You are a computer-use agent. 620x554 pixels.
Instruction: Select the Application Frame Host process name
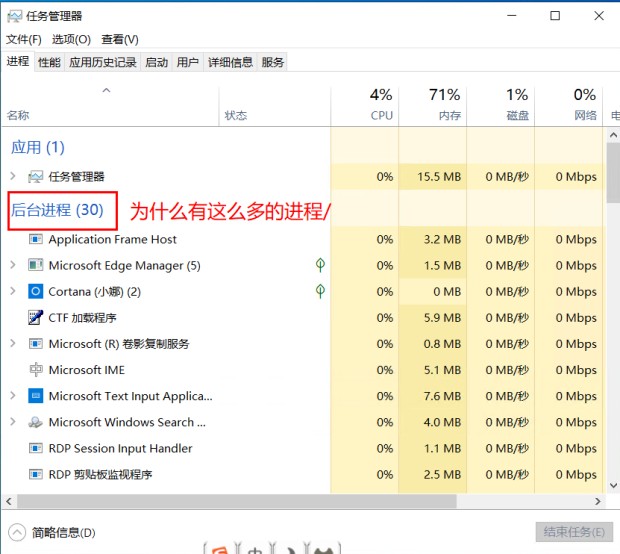113,239
